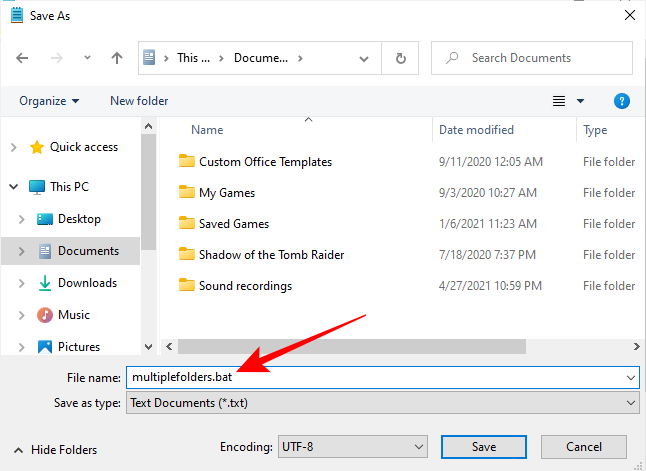Viewport: 646px width, 471px height.
Task: Hide Folders pane toggle
Action: (56, 450)
